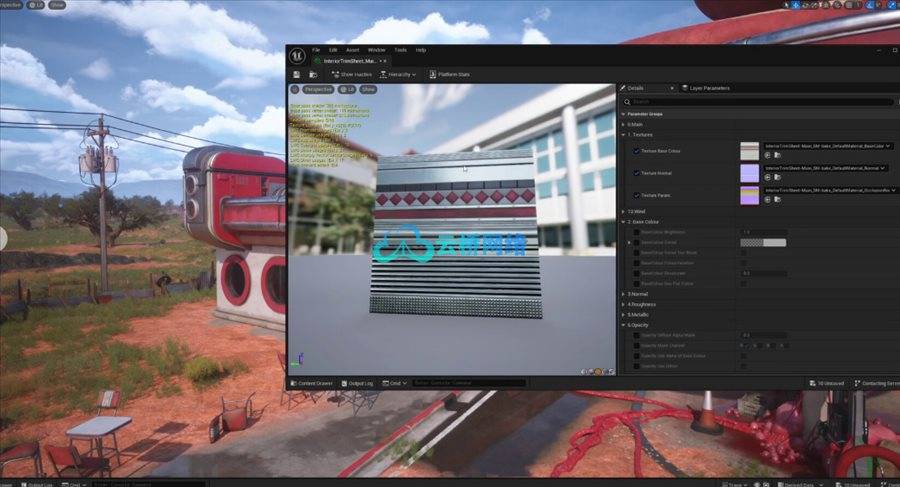
Task: Open the Output Log in the material editor
Action: (x=361, y=383)
